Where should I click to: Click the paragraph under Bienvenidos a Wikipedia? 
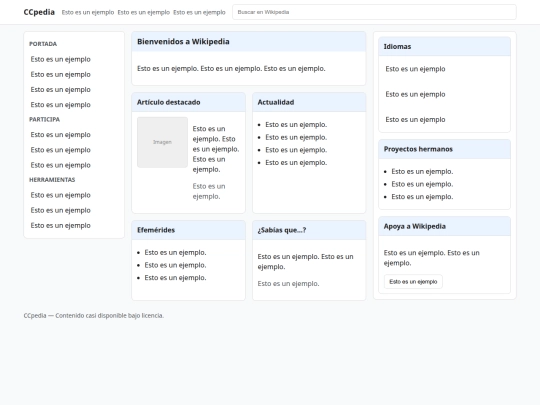231,69
